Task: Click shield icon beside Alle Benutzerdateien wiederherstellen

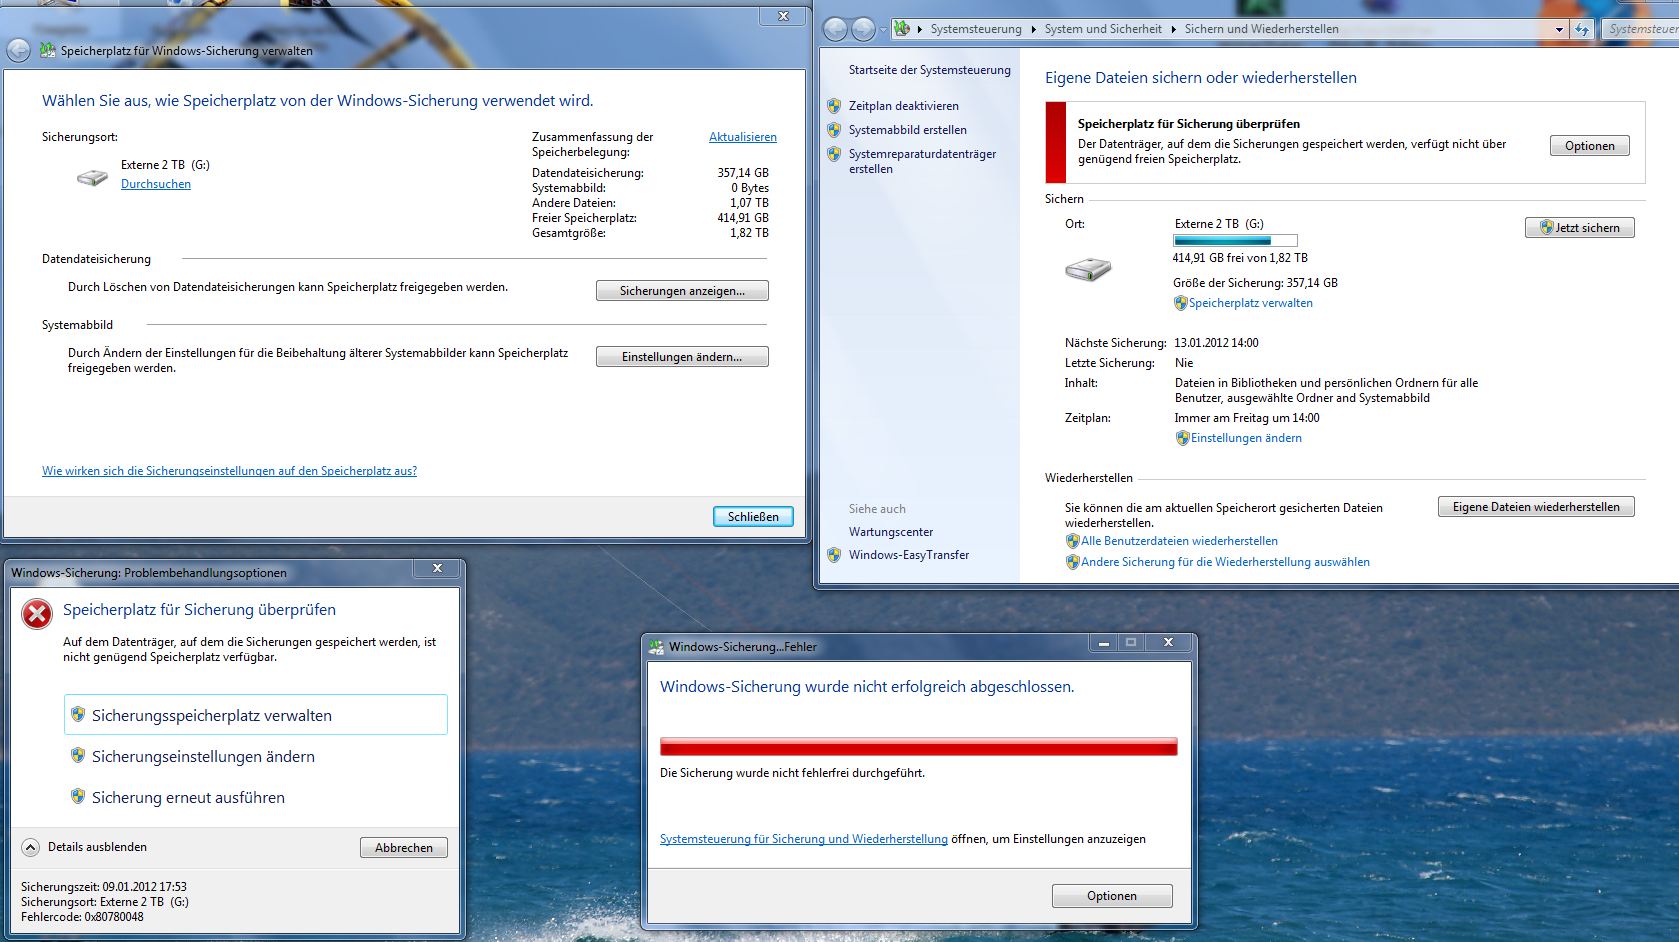Action: [x=1072, y=541]
